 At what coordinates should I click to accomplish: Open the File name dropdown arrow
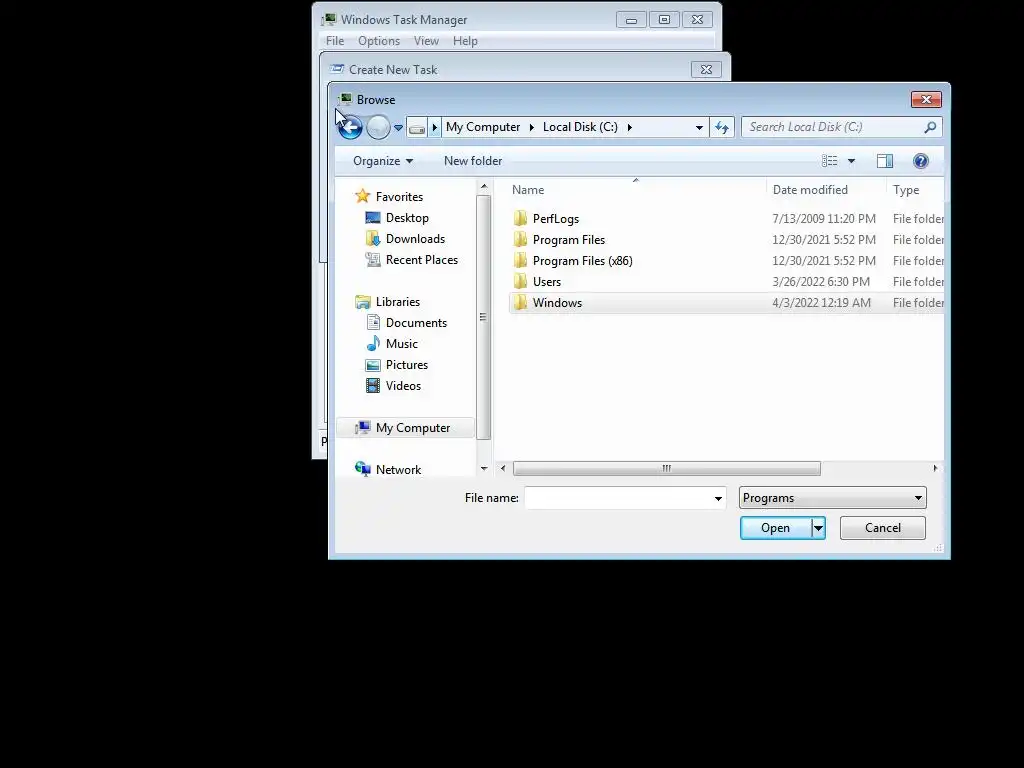click(718, 498)
